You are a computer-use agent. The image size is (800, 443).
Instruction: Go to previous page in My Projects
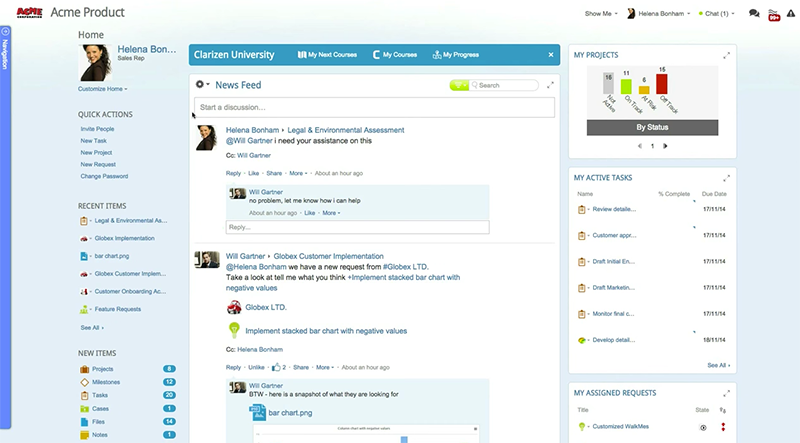640,146
